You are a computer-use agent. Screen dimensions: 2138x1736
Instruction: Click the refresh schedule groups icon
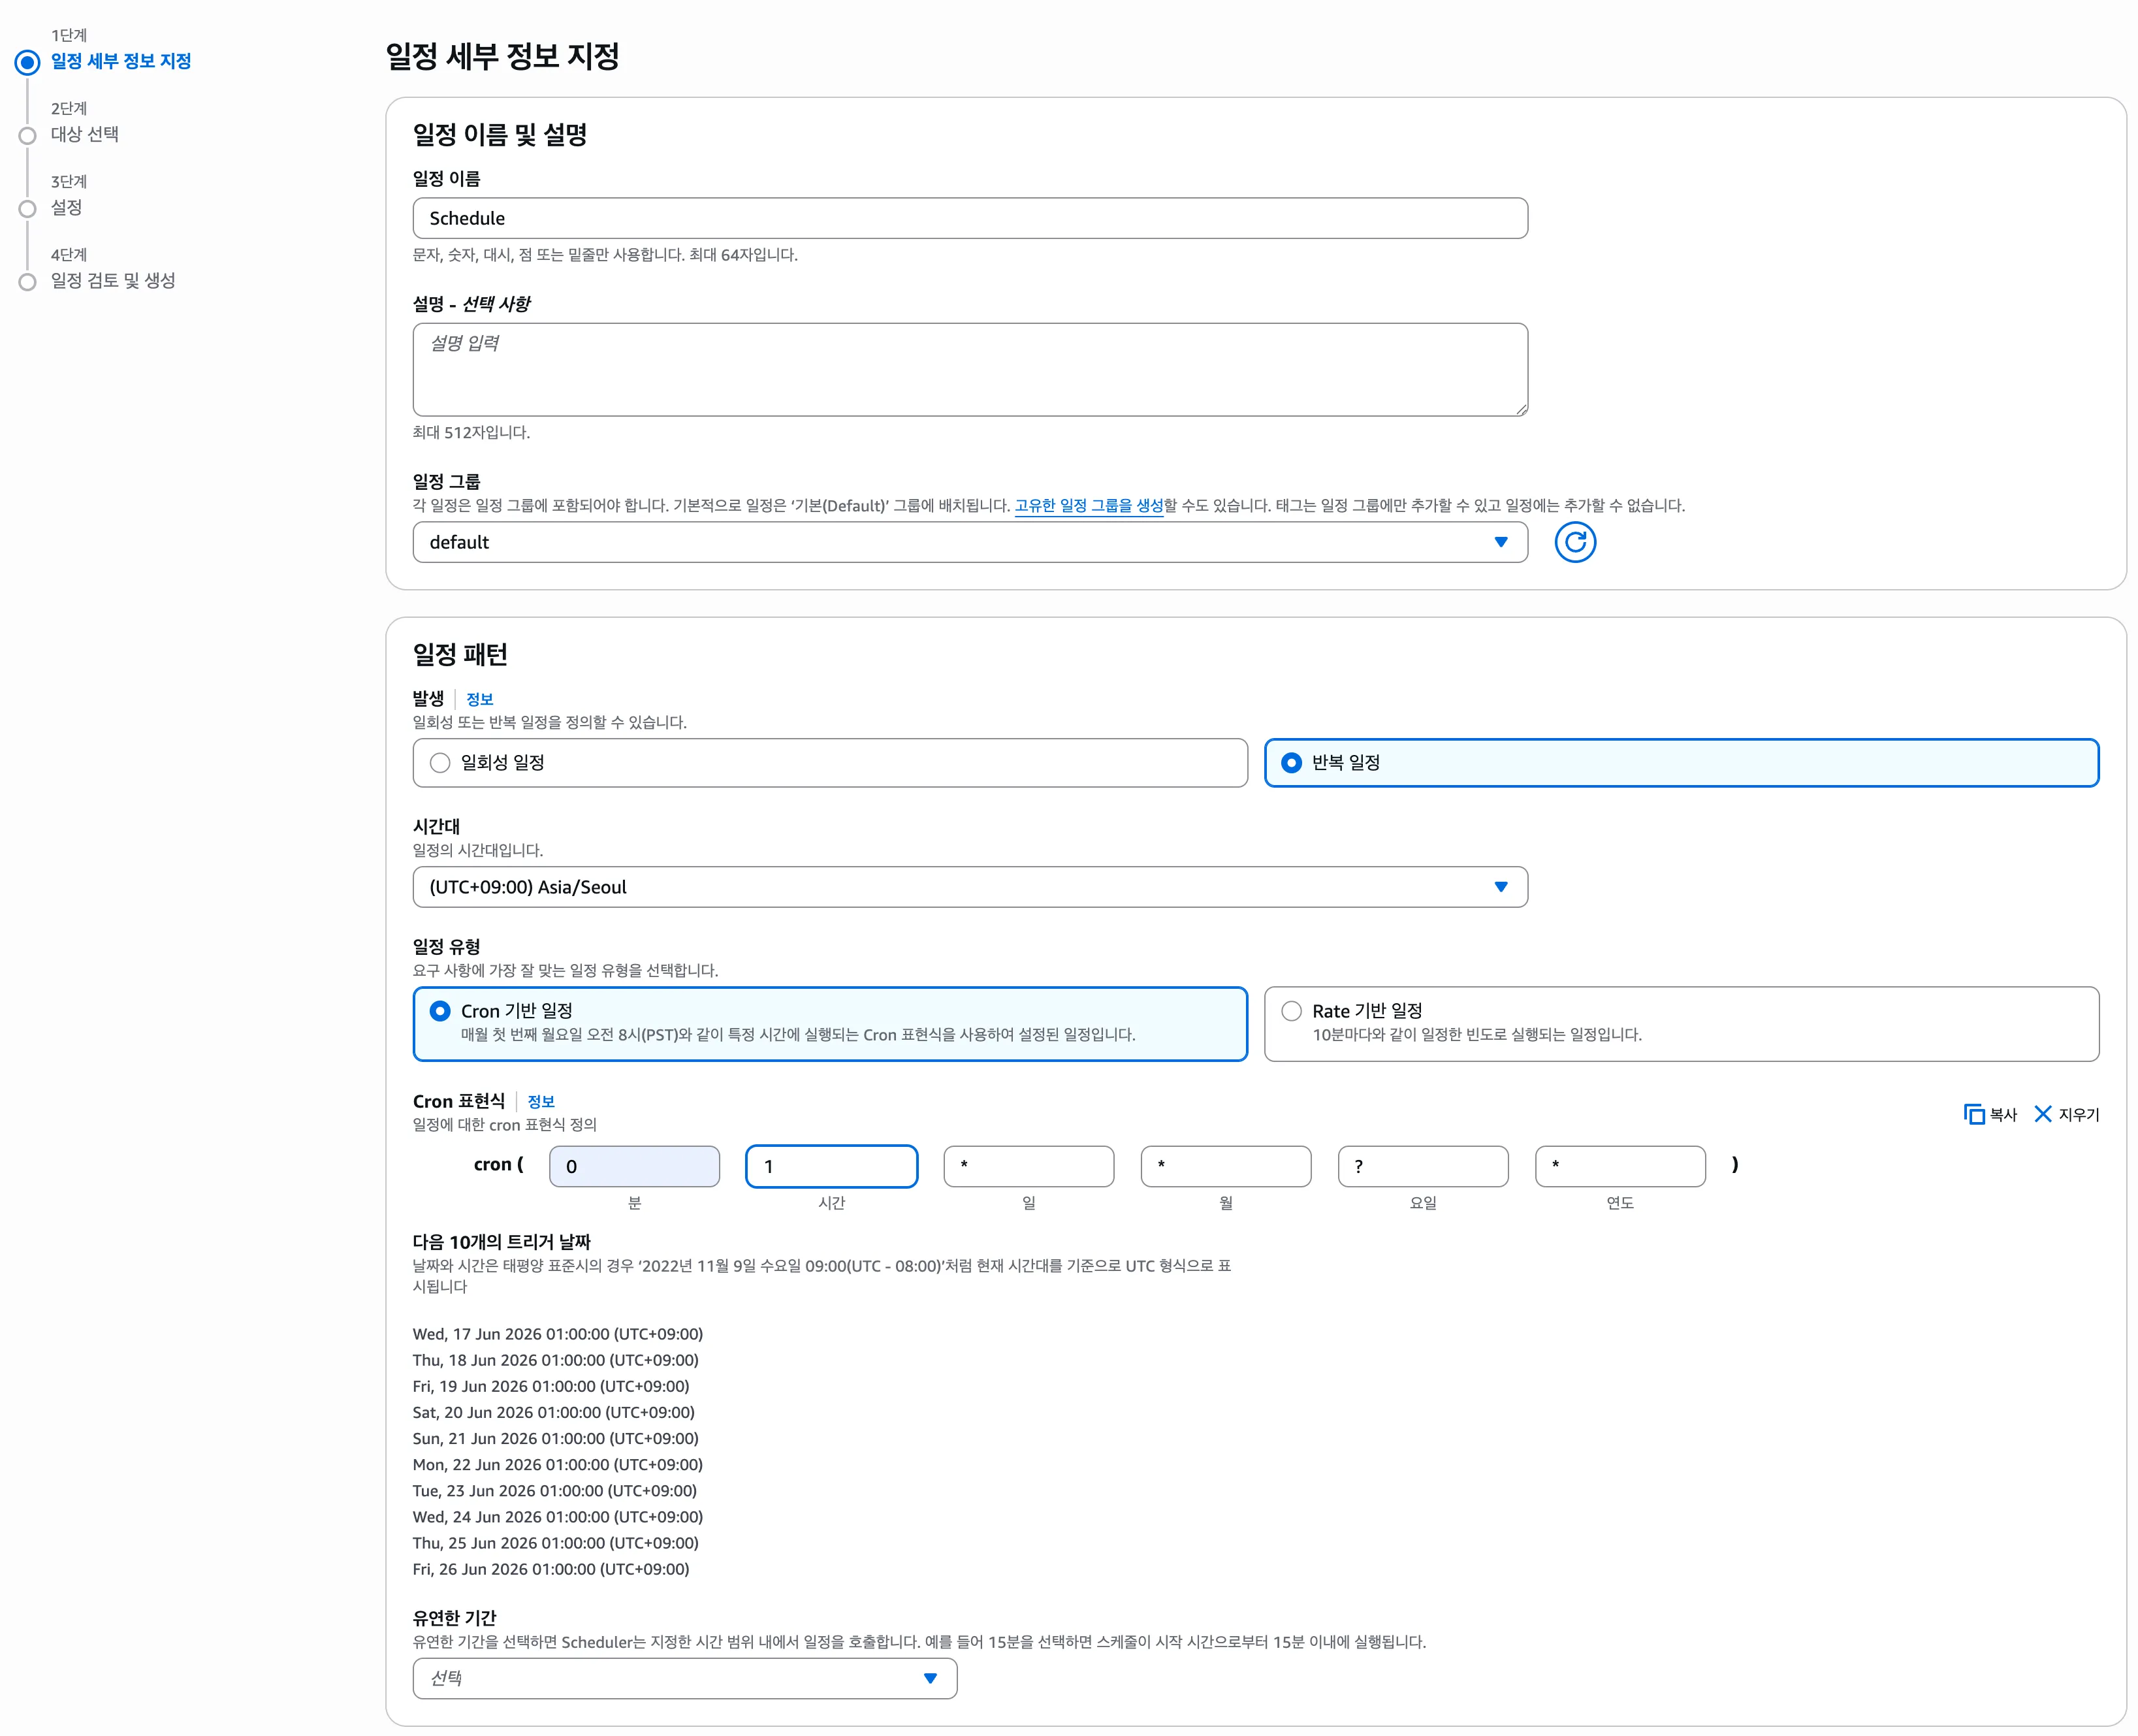tap(1574, 542)
